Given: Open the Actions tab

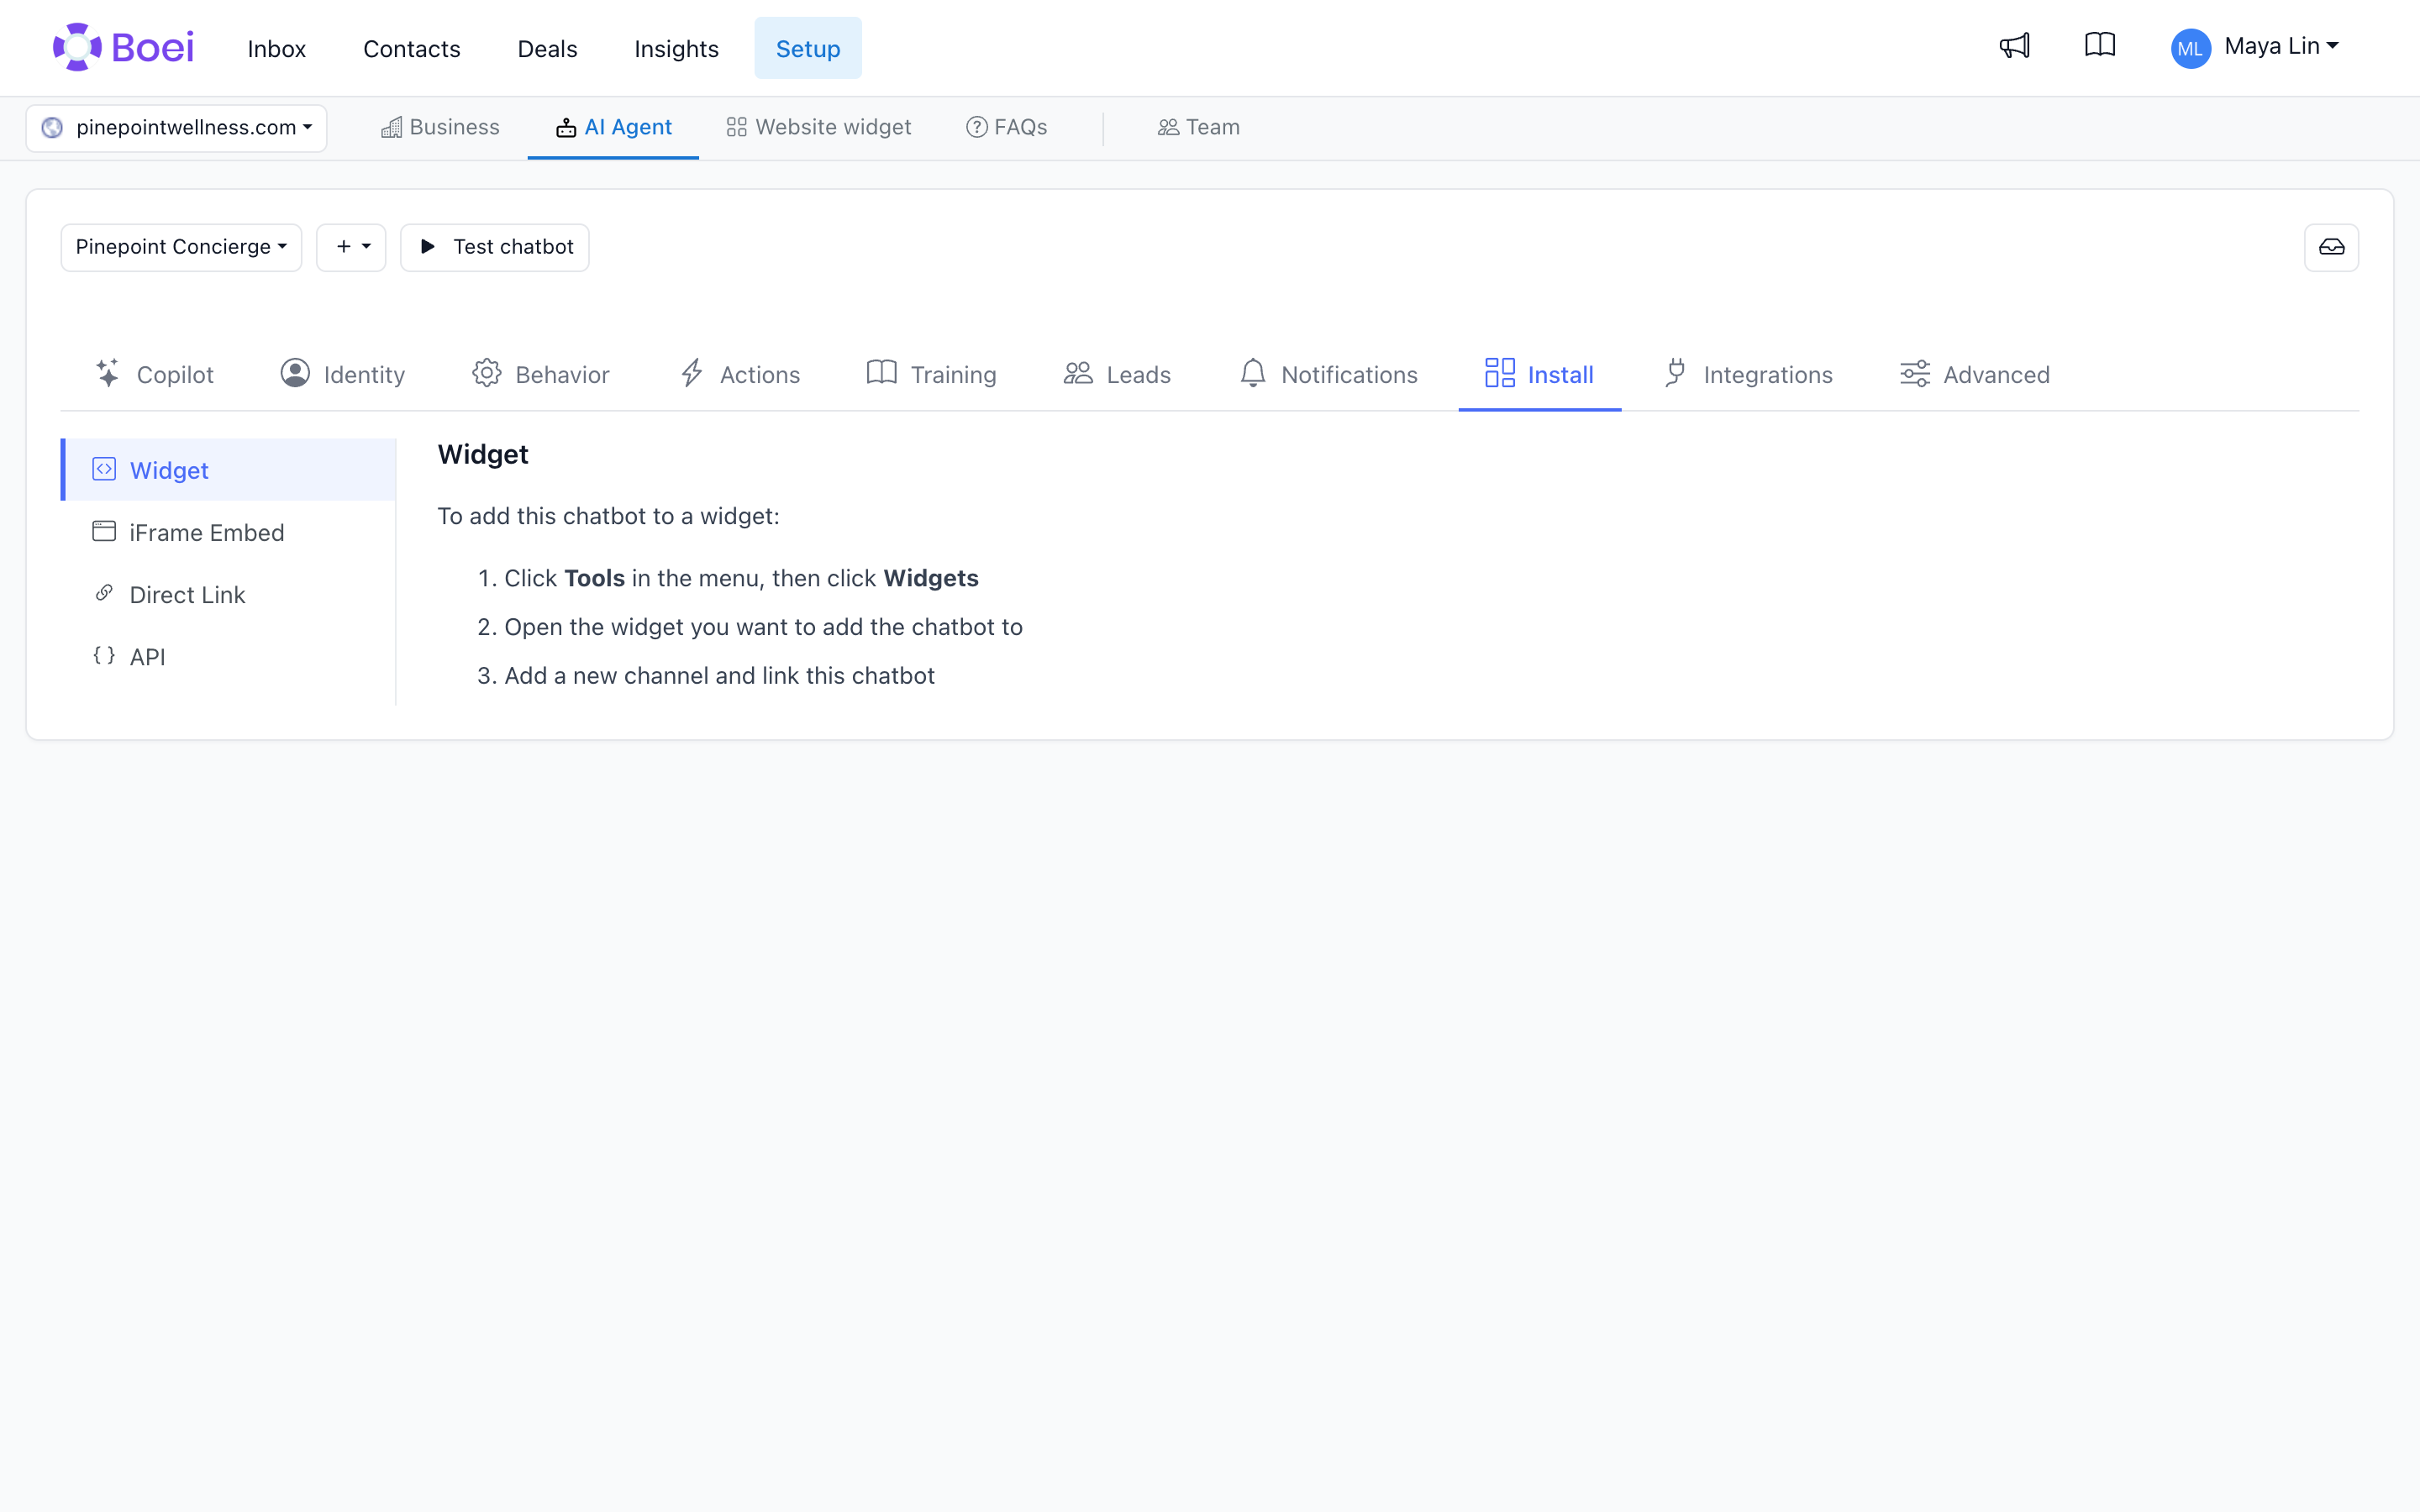Looking at the screenshot, I should pos(740,374).
